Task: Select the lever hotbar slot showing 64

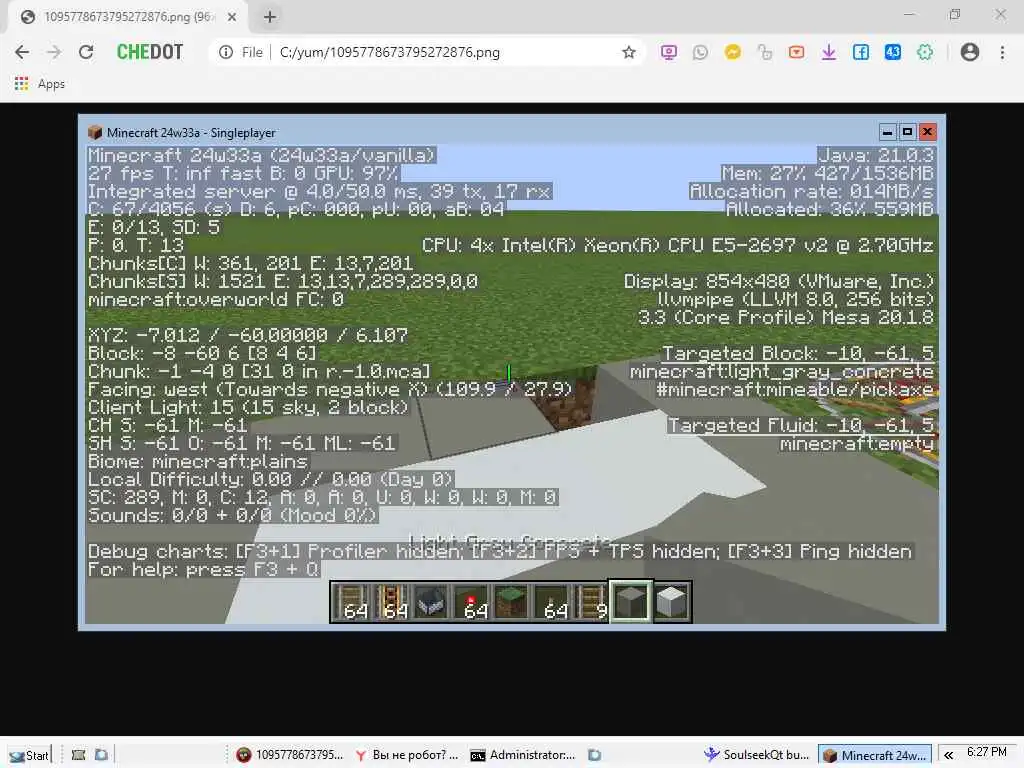Action: coord(551,601)
